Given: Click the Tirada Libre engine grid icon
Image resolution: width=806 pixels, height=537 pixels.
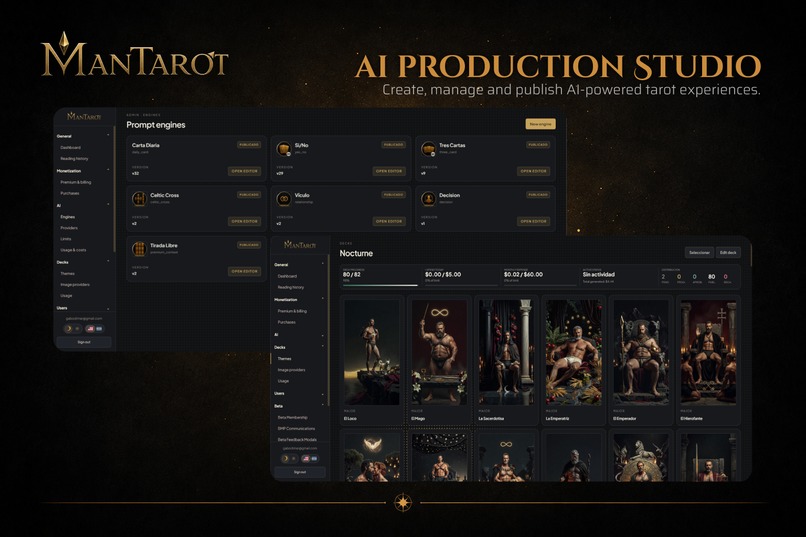Looking at the screenshot, I should 139,249.
